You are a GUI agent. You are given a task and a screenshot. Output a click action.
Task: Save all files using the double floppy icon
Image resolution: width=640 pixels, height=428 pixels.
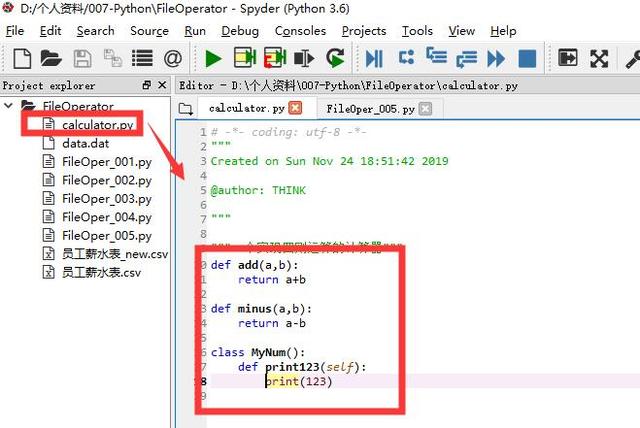[113, 58]
